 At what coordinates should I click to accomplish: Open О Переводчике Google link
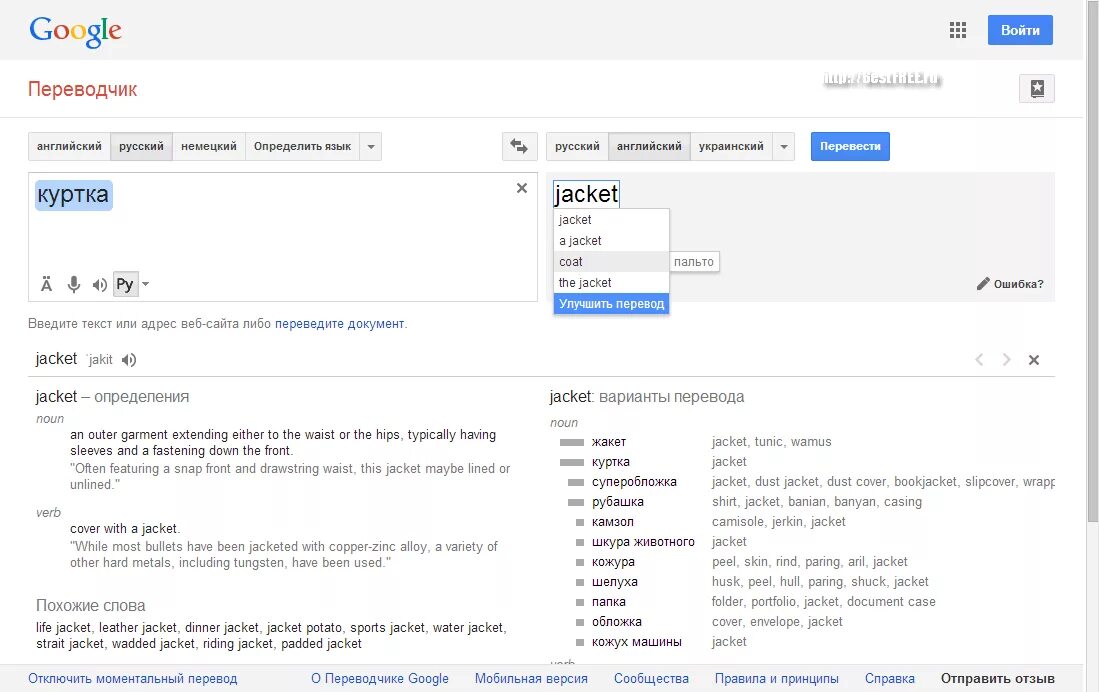pos(380,679)
